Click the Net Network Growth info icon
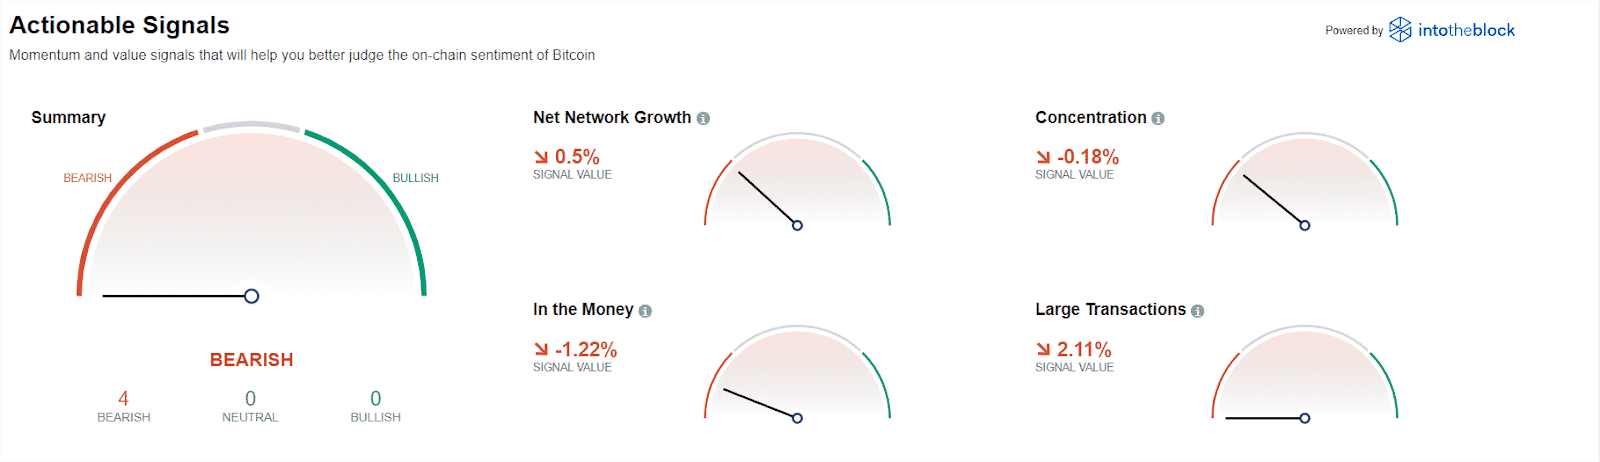This screenshot has height=462, width=1600. pos(703,118)
